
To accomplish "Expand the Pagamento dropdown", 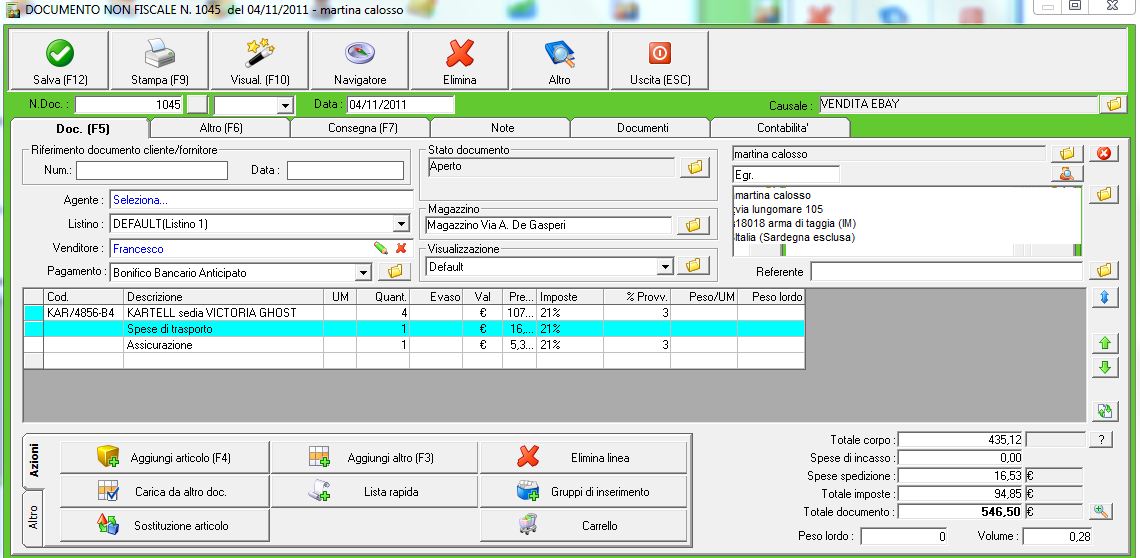I will [364, 273].
